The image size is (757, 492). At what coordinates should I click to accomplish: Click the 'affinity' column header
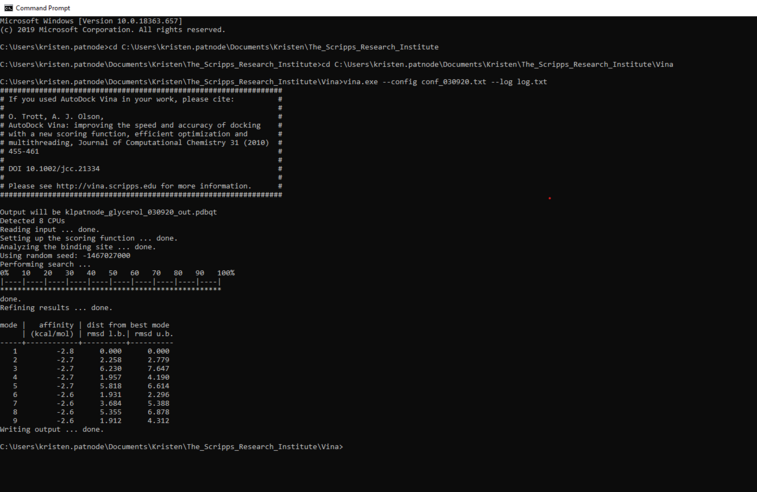tap(56, 325)
